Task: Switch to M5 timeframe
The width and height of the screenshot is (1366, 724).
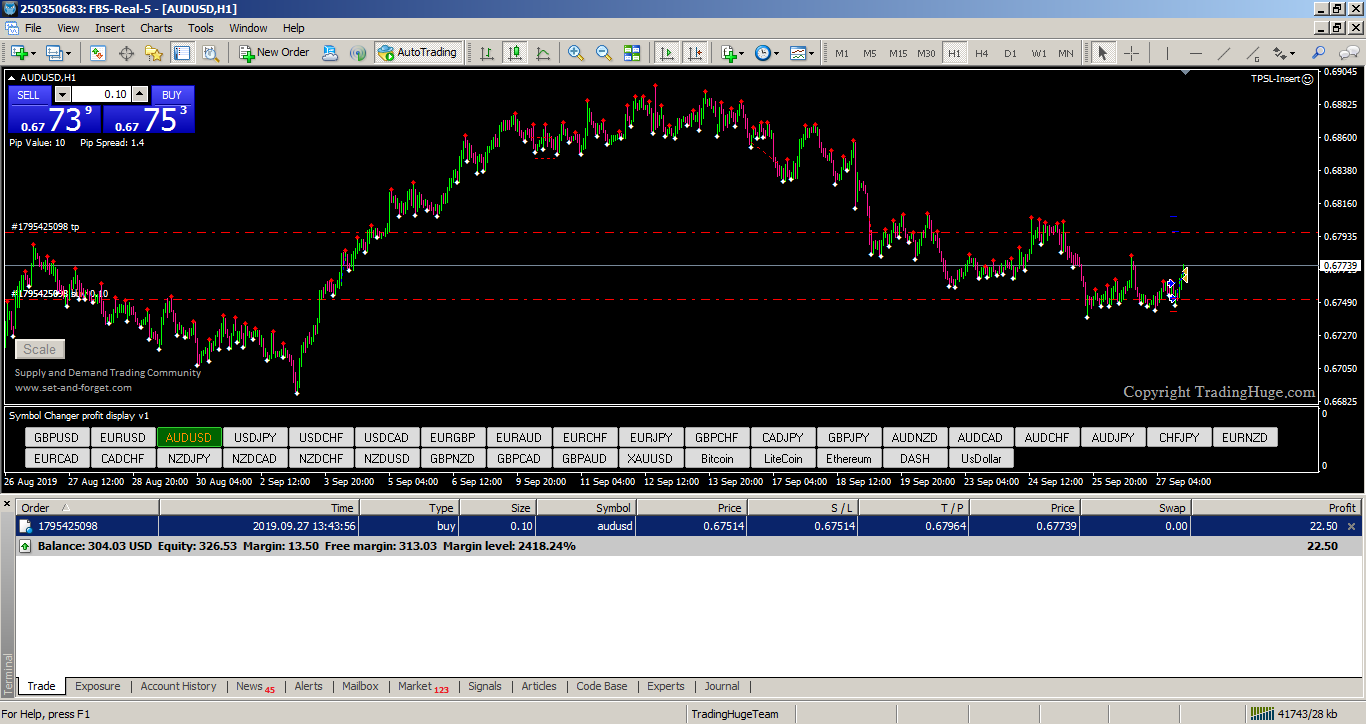Action: (870, 53)
